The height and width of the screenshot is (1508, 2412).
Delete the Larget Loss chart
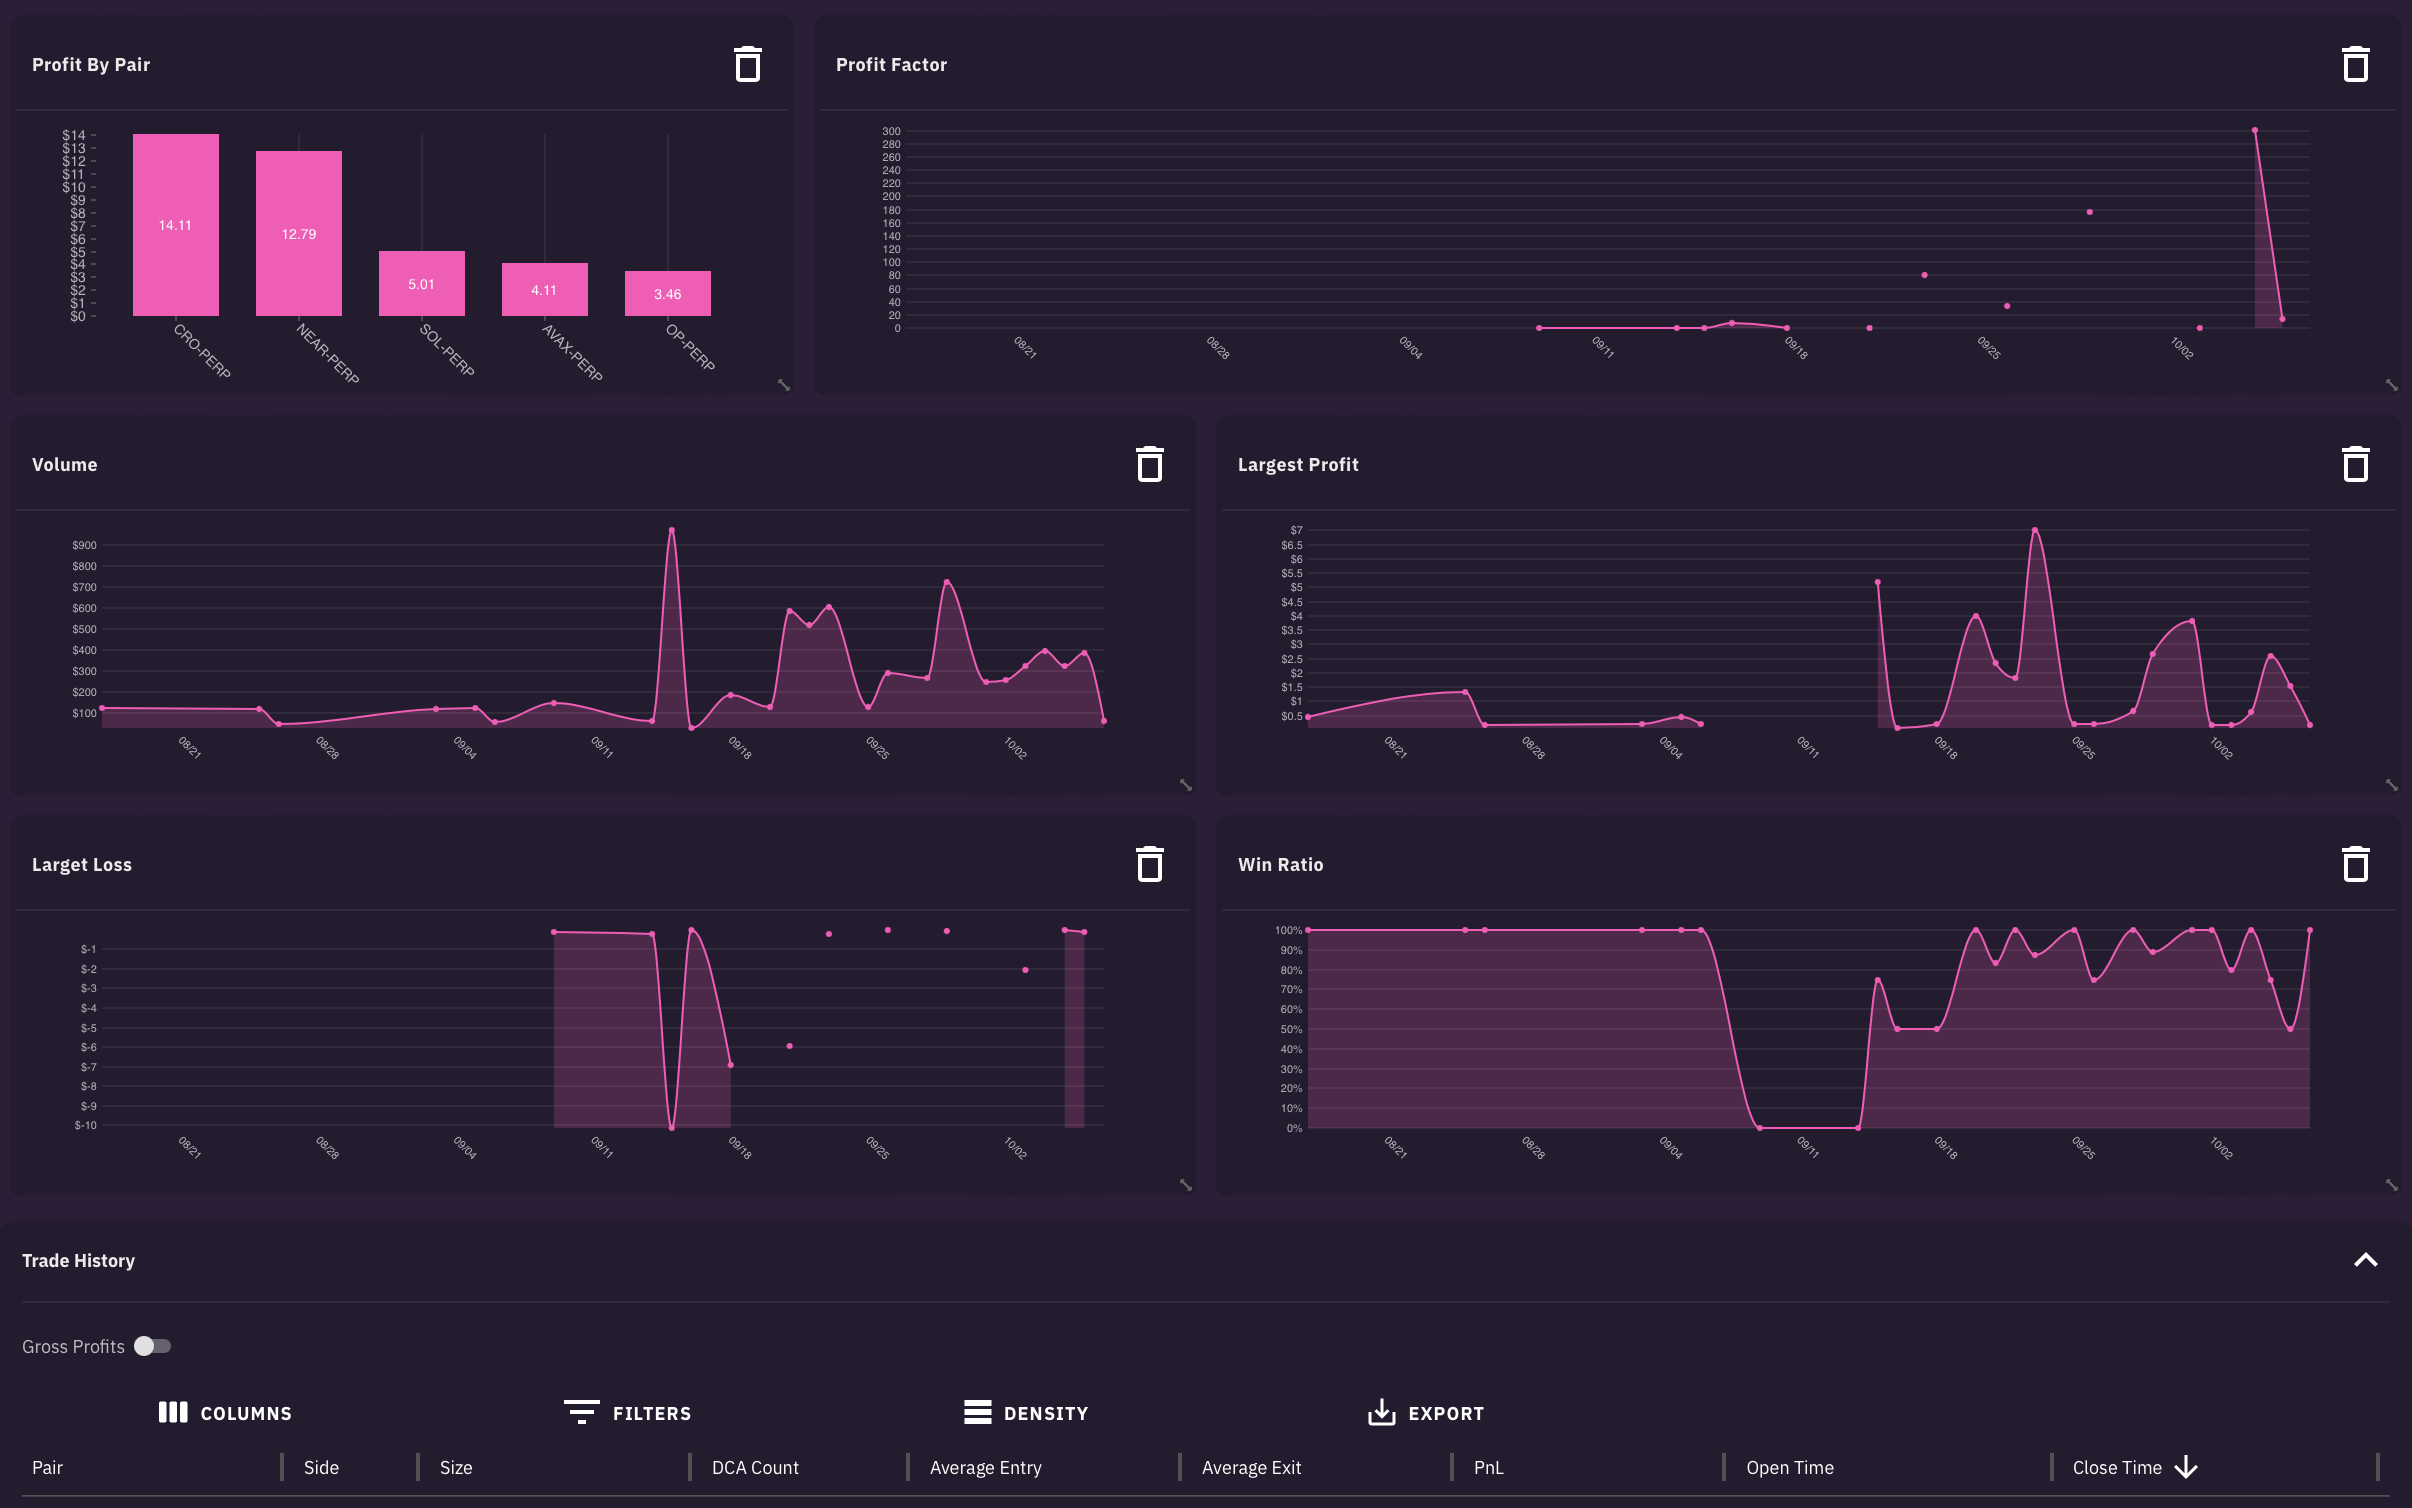[x=1150, y=865]
